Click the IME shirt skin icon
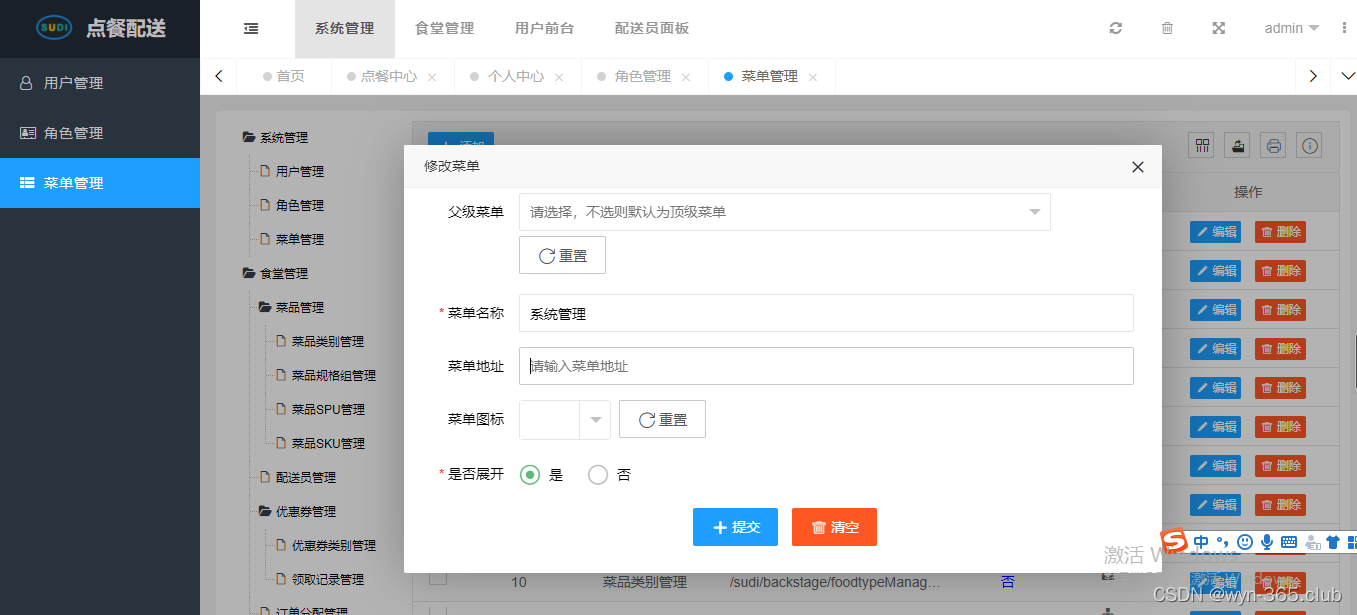Image resolution: width=1357 pixels, height=615 pixels. (x=1333, y=542)
